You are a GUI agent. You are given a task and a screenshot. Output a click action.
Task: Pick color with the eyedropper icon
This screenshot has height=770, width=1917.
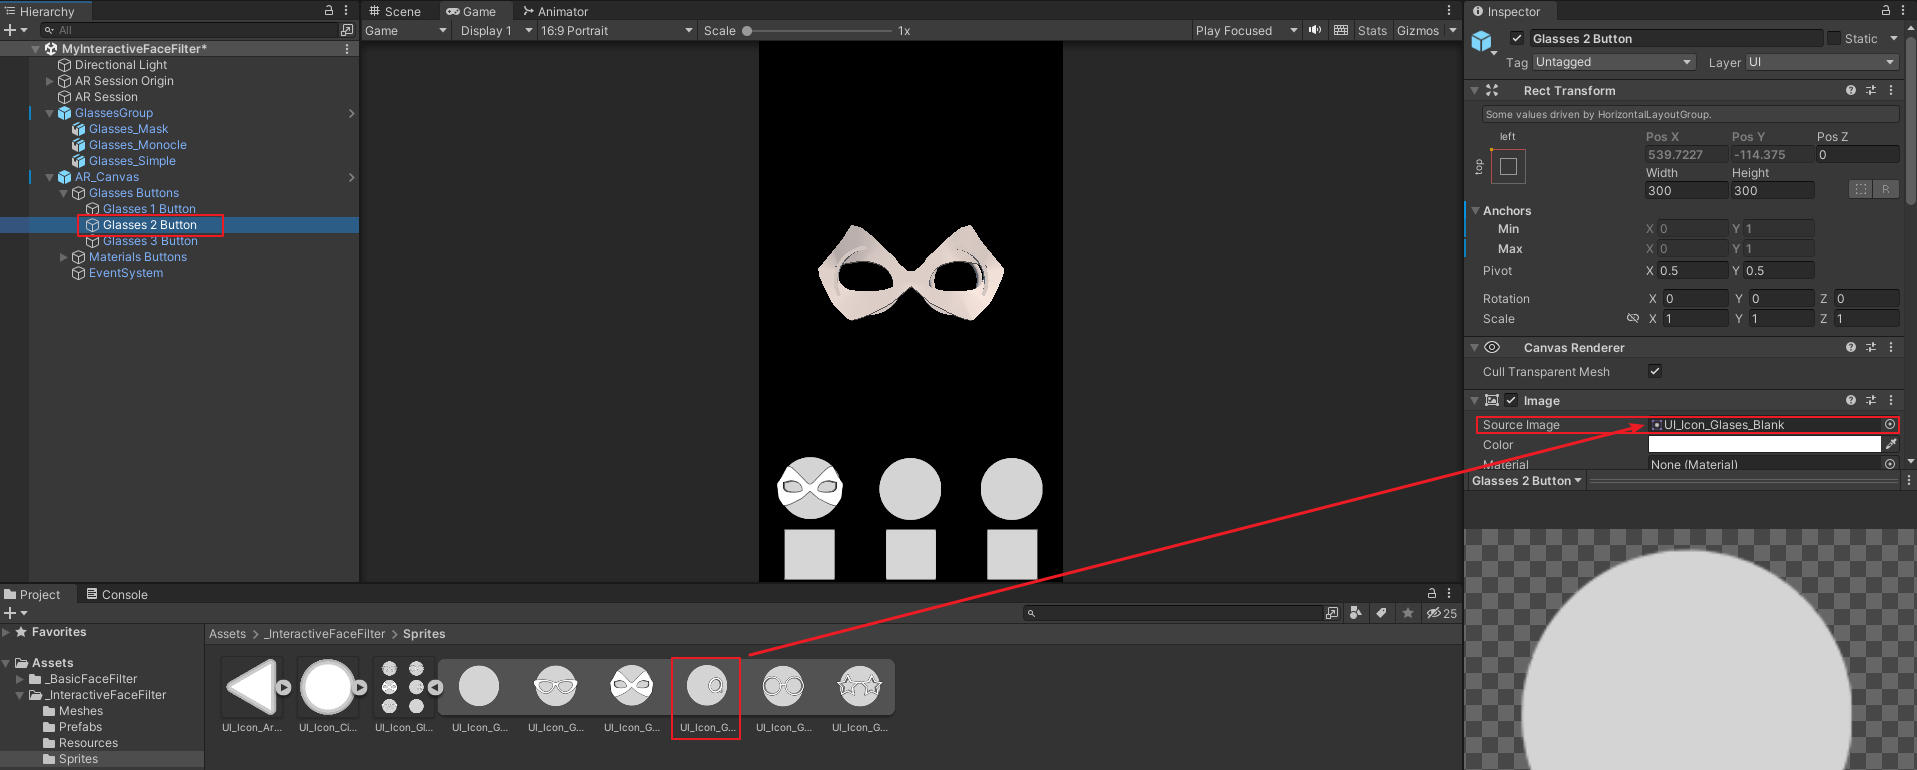point(1891,444)
